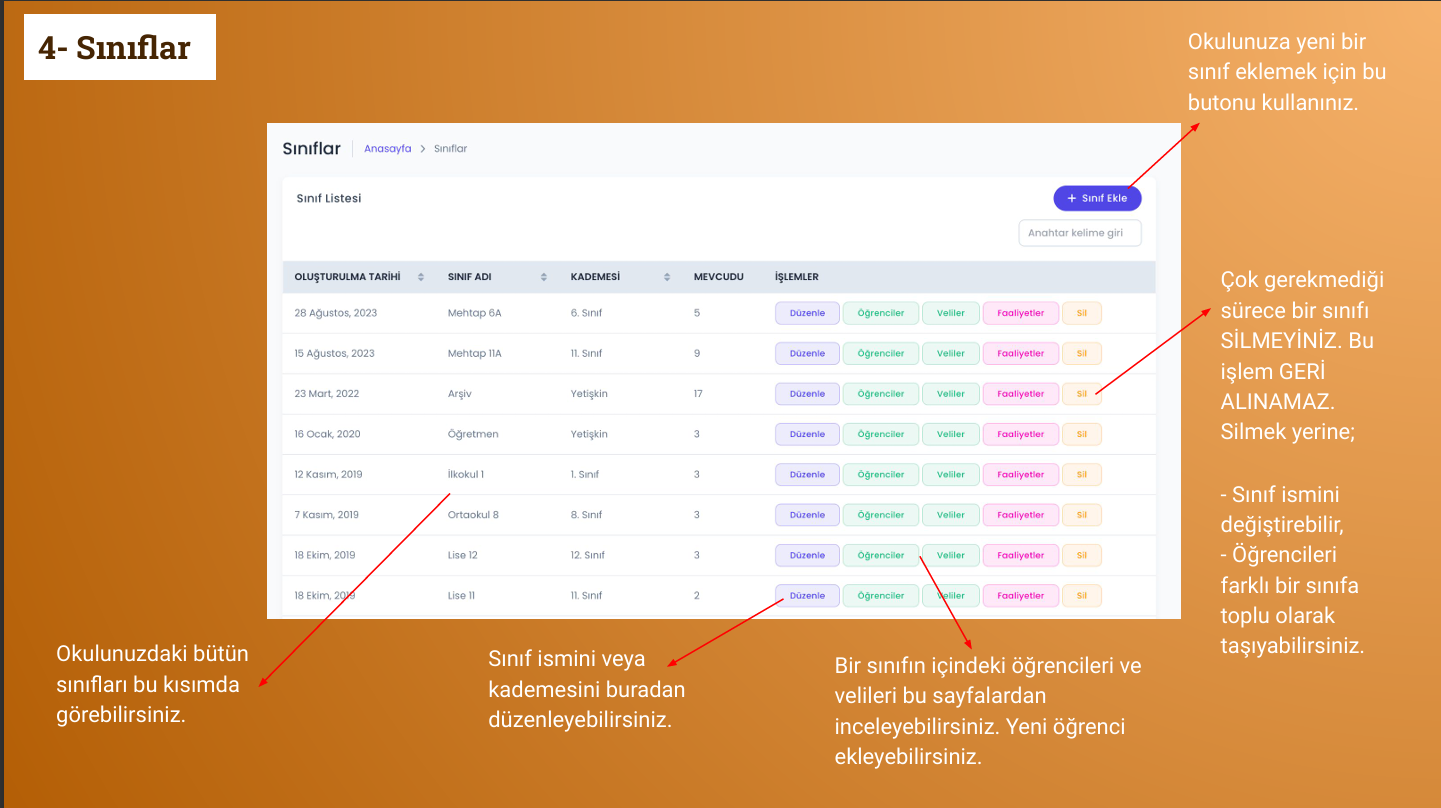This screenshot has width=1441, height=808.
Task: Open Faaliyetler for the Arşiv class
Action: 1020,394
